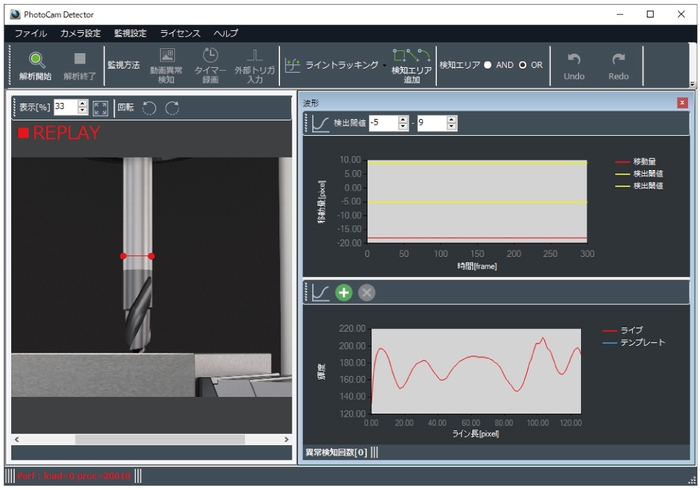
Task: Open the カメラ設定 menu
Action: pos(80,33)
